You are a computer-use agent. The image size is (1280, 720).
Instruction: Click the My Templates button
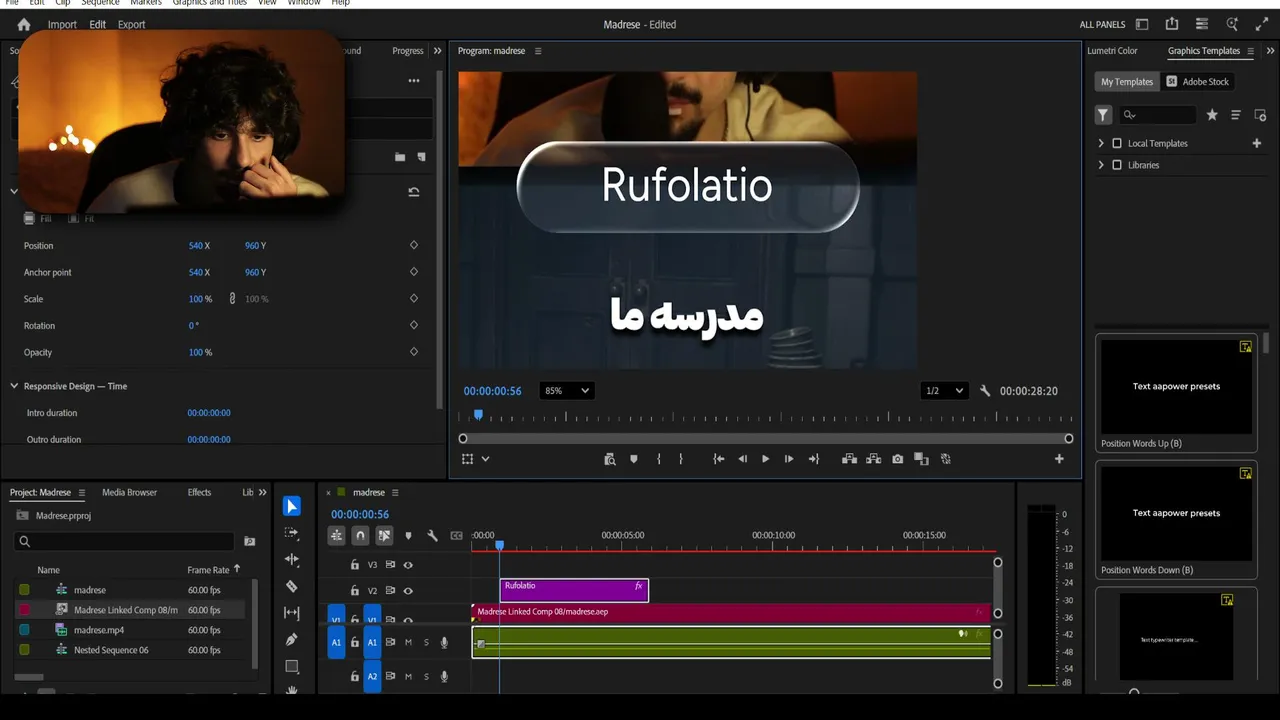point(1127,82)
